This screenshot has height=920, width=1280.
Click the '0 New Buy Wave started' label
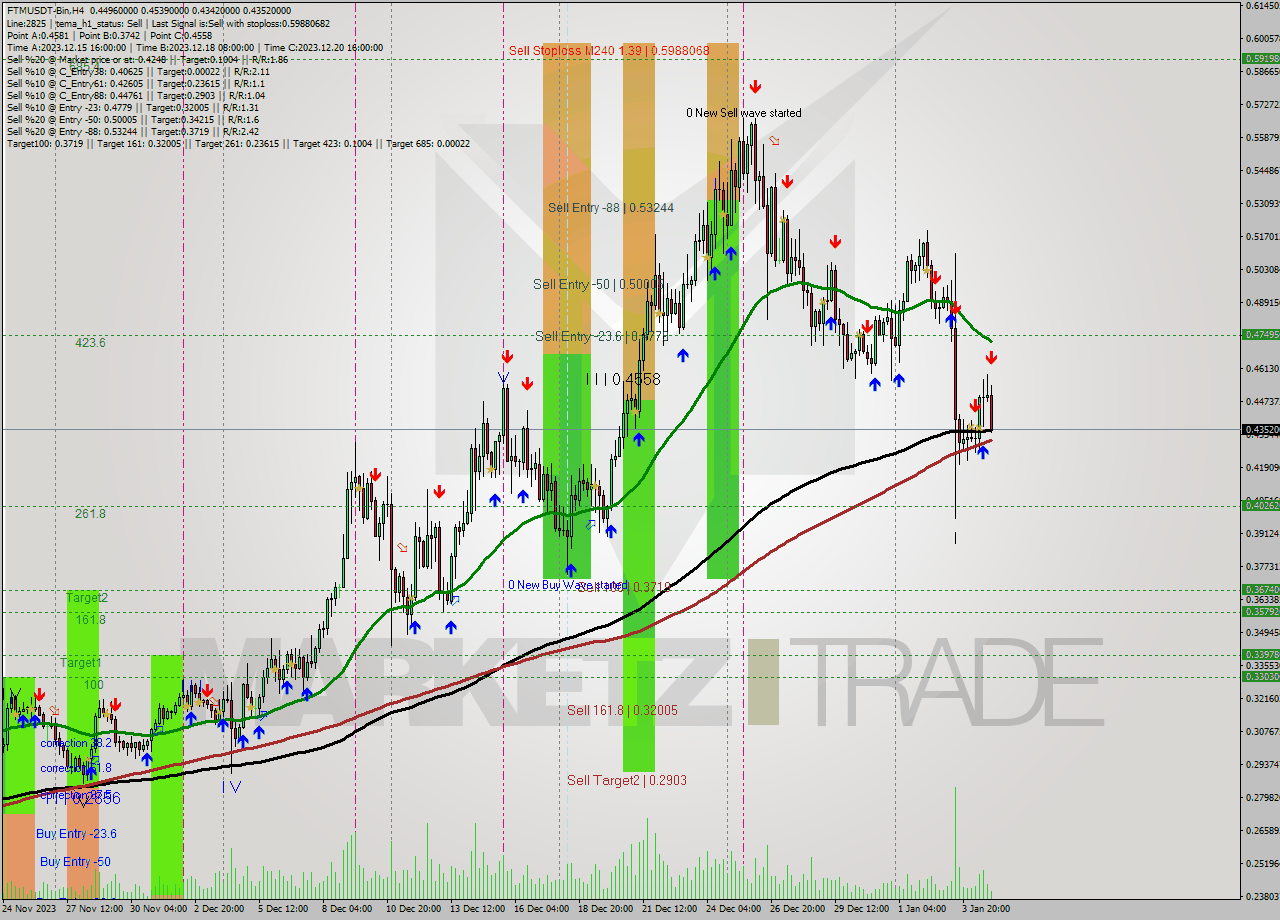pyautogui.click(x=567, y=585)
